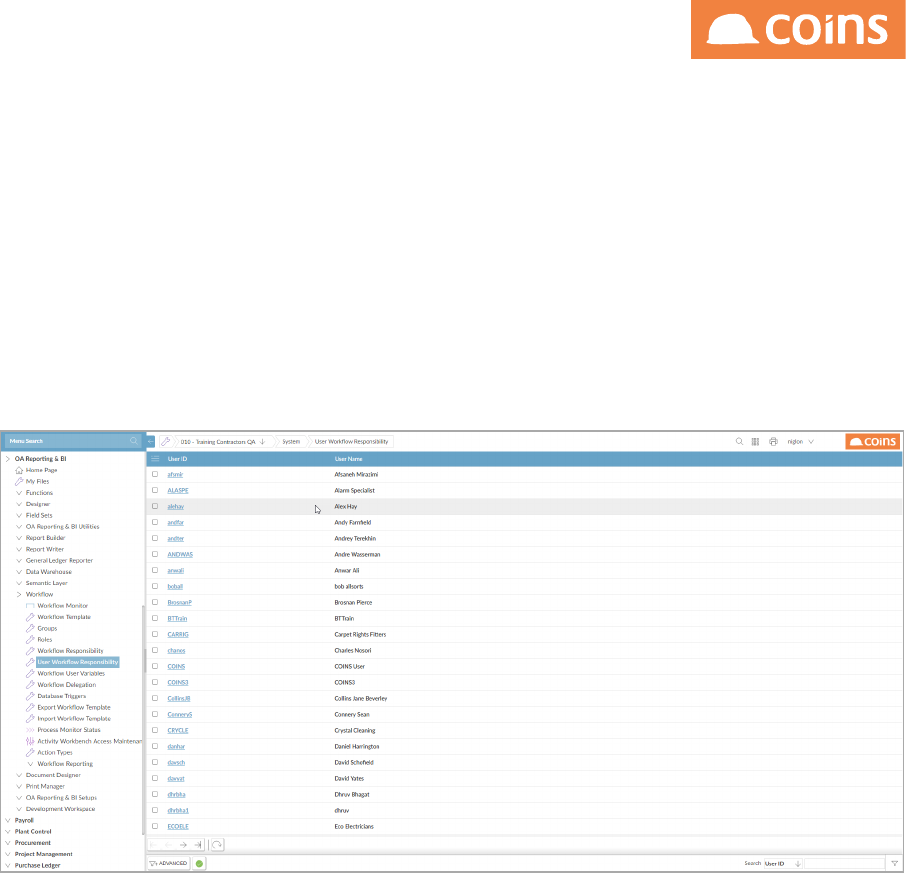Screen dimensions: 906x873
Task: Go to the next page arrow
Action: pos(183,845)
